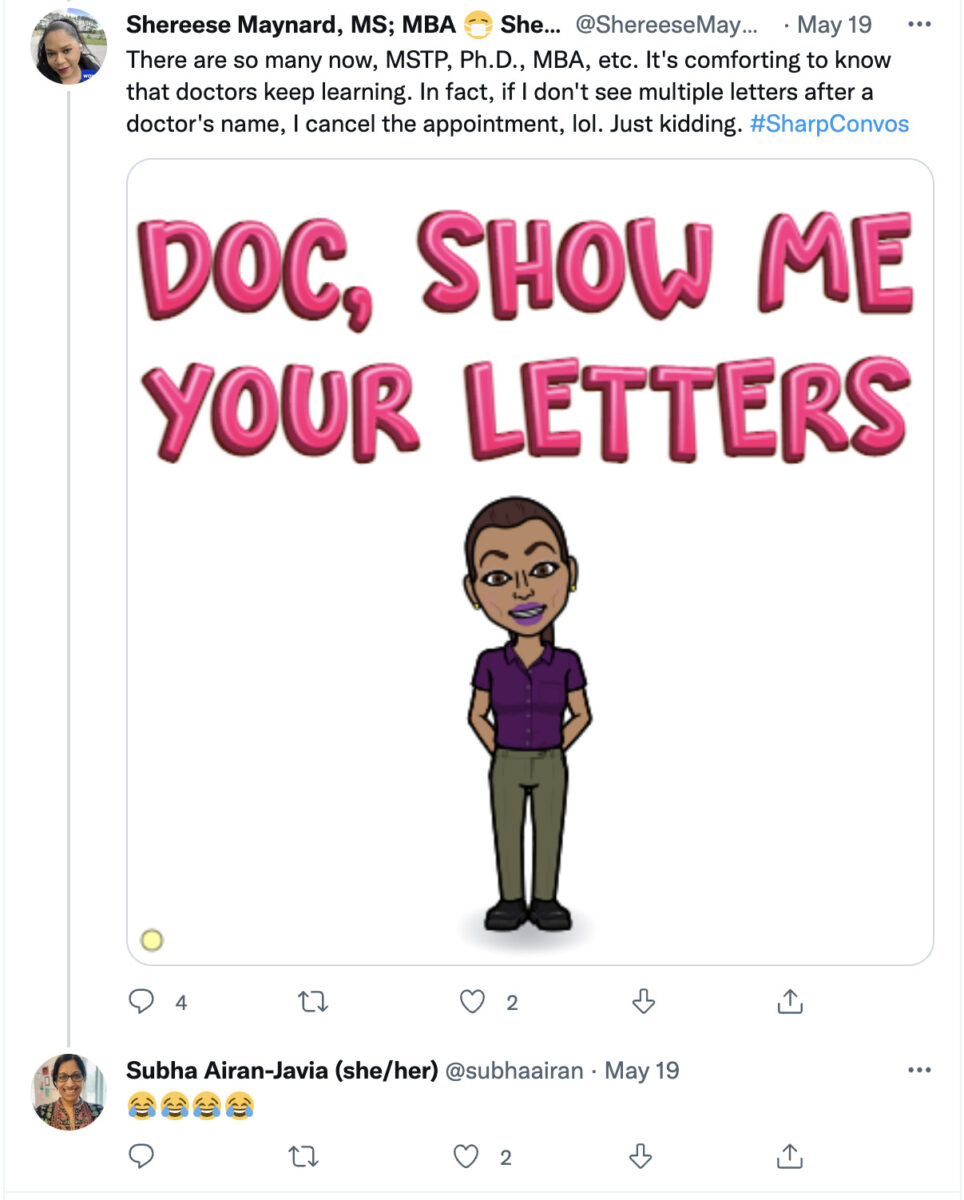Like Subha Airan-Javia's laughing reply
The height and width of the screenshot is (1200, 964).
[x=467, y=1157]
